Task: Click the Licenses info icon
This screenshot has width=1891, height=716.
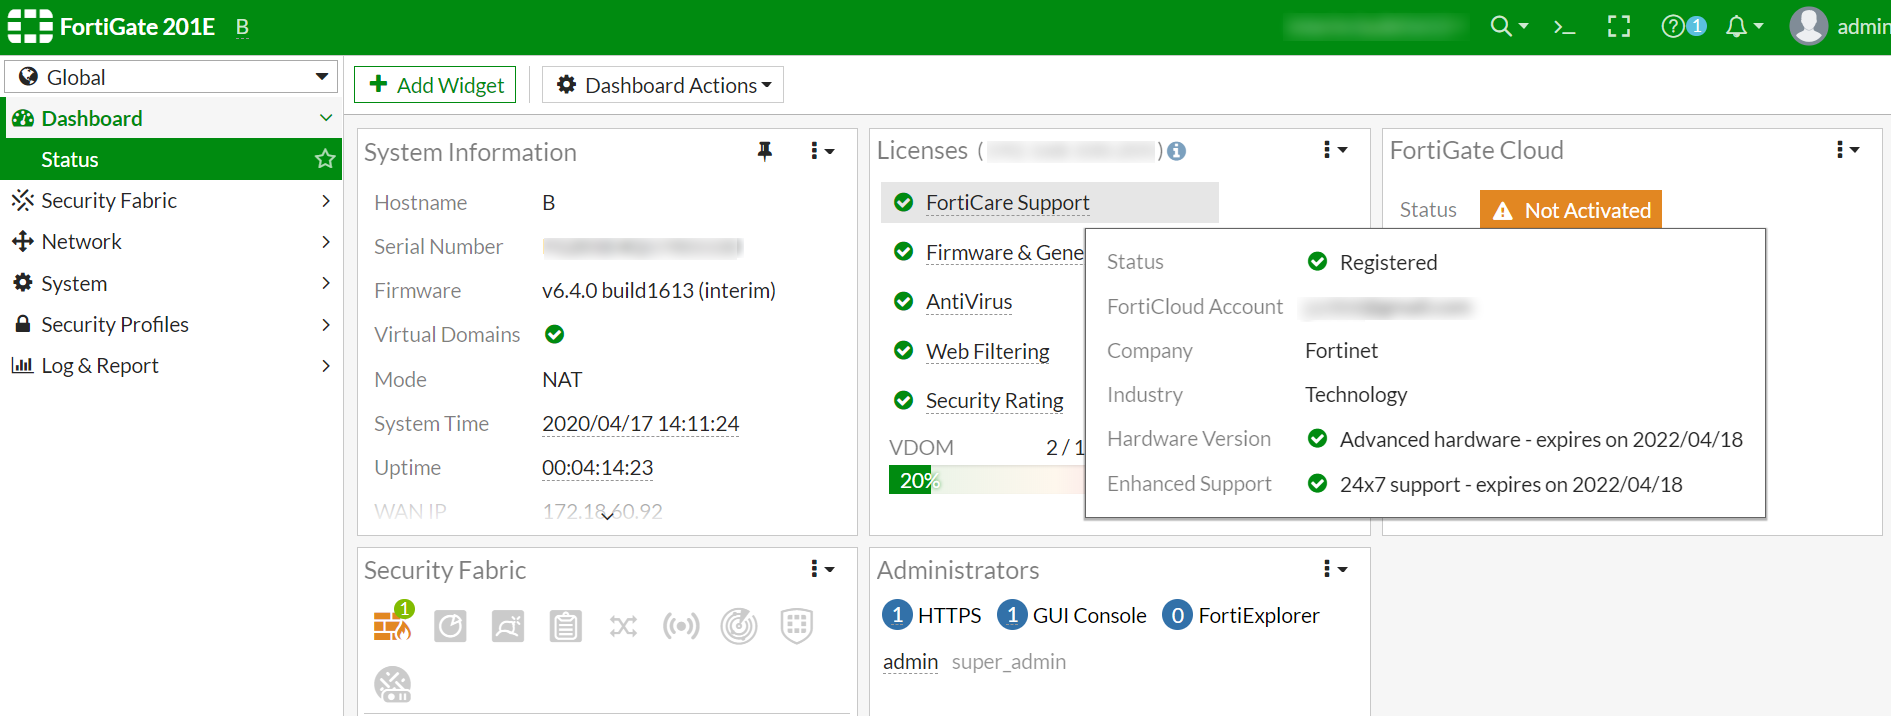Action: [1177, 151]
